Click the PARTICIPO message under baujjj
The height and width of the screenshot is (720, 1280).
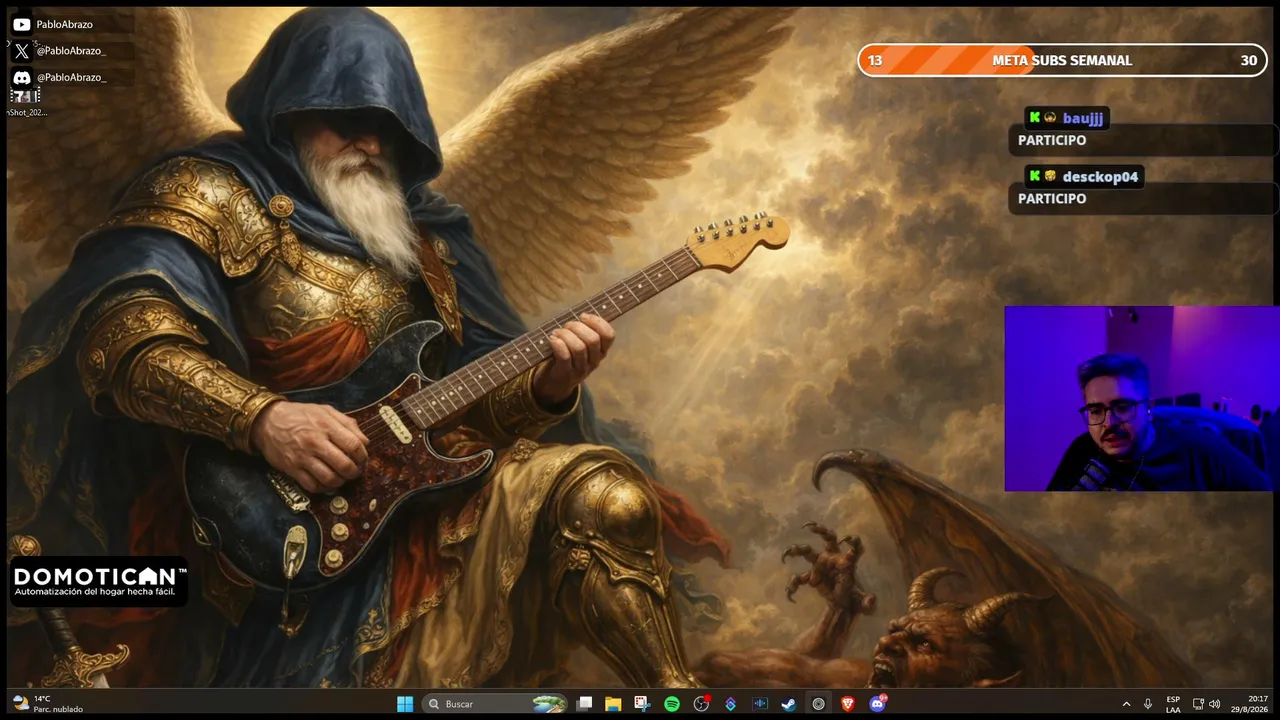[x=1052, y=140]
